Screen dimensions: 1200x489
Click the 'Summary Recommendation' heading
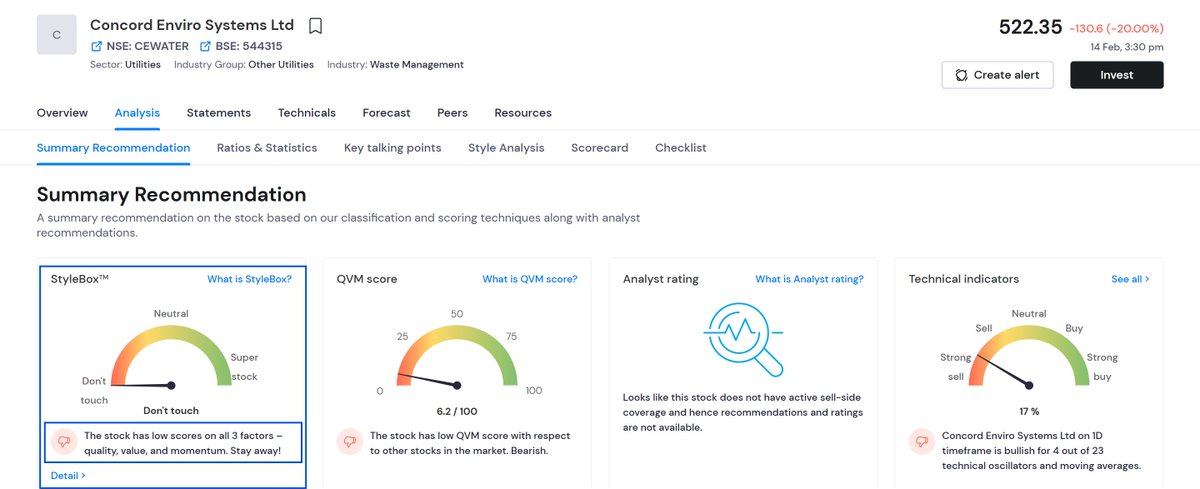171,194
